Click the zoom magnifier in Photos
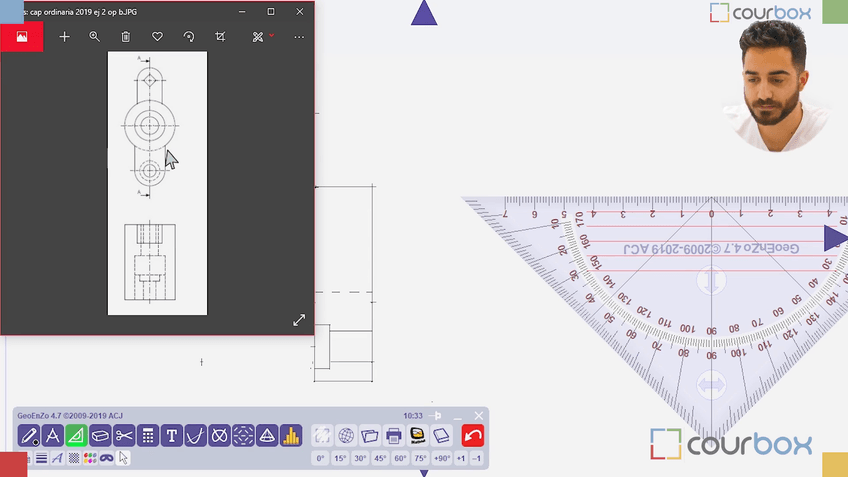 (94, 37)
